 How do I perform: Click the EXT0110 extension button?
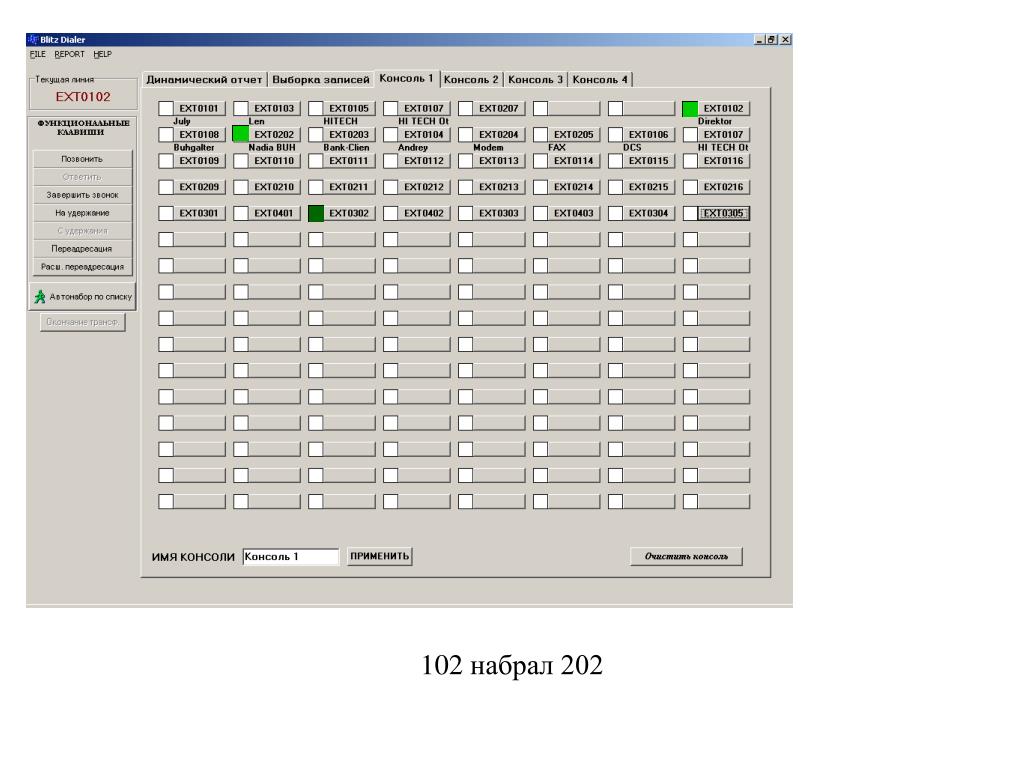274,161
